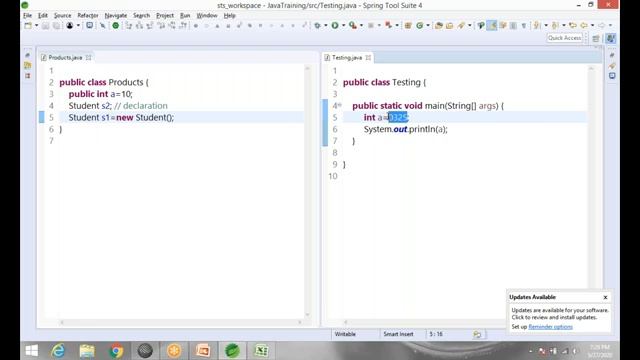Click the Save All toolbar icon

tap(56, 25)
